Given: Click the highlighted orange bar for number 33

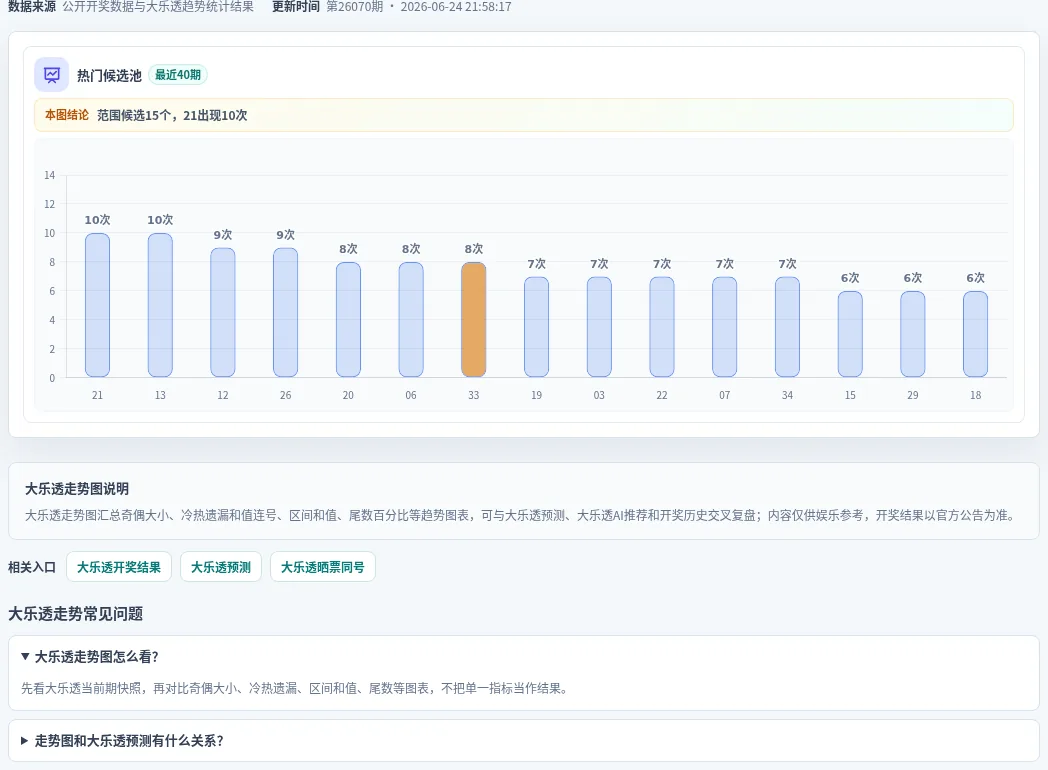Looking at the screenshot, I should pyautogui.click(x=474, y=319).
